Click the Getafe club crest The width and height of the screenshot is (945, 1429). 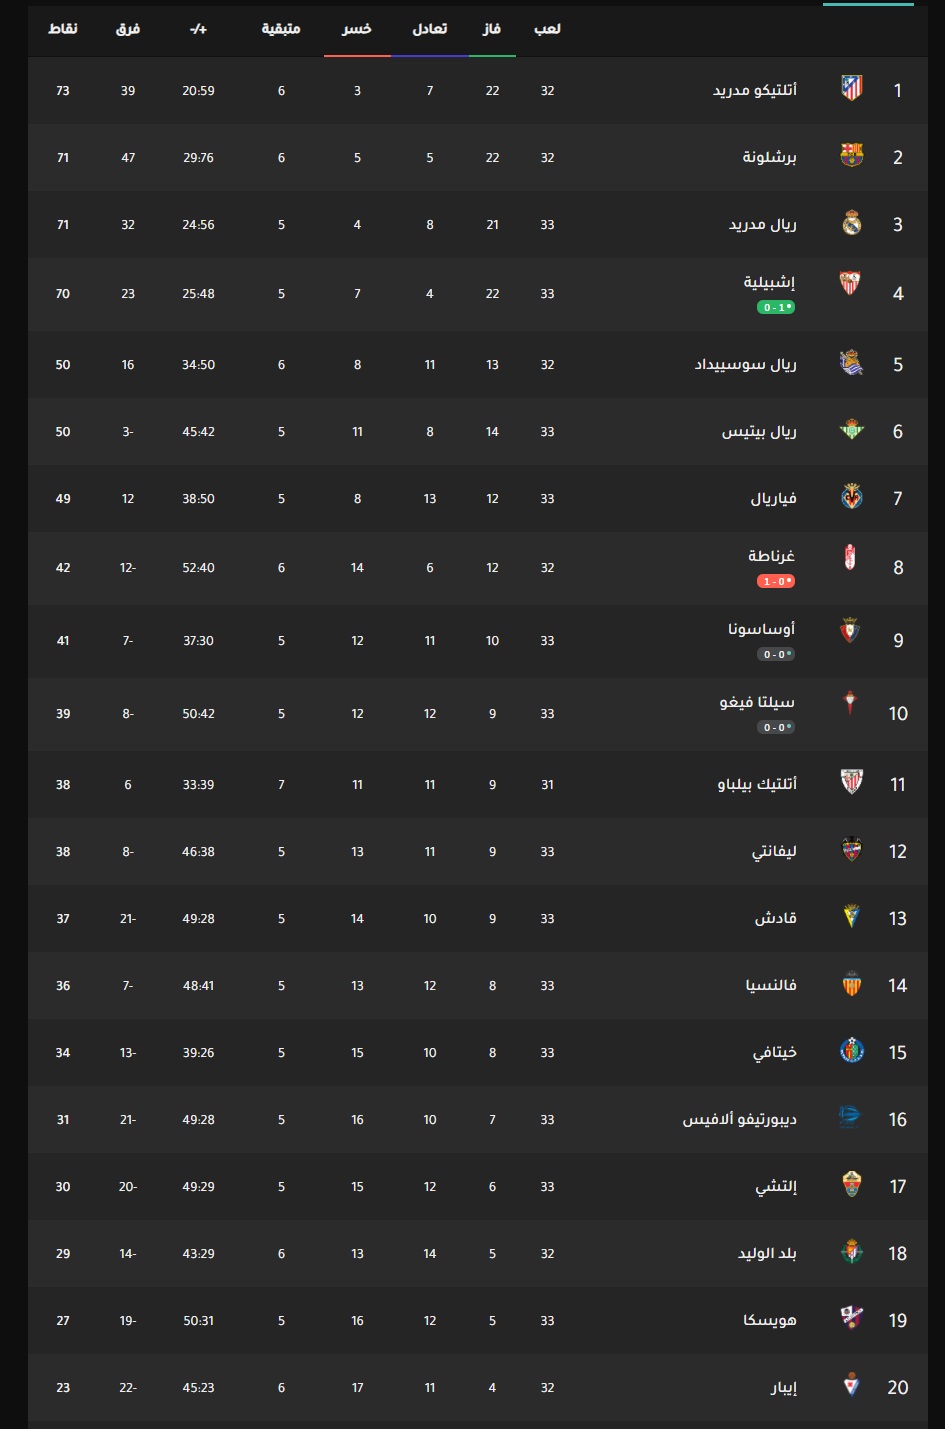point(851,1051)
